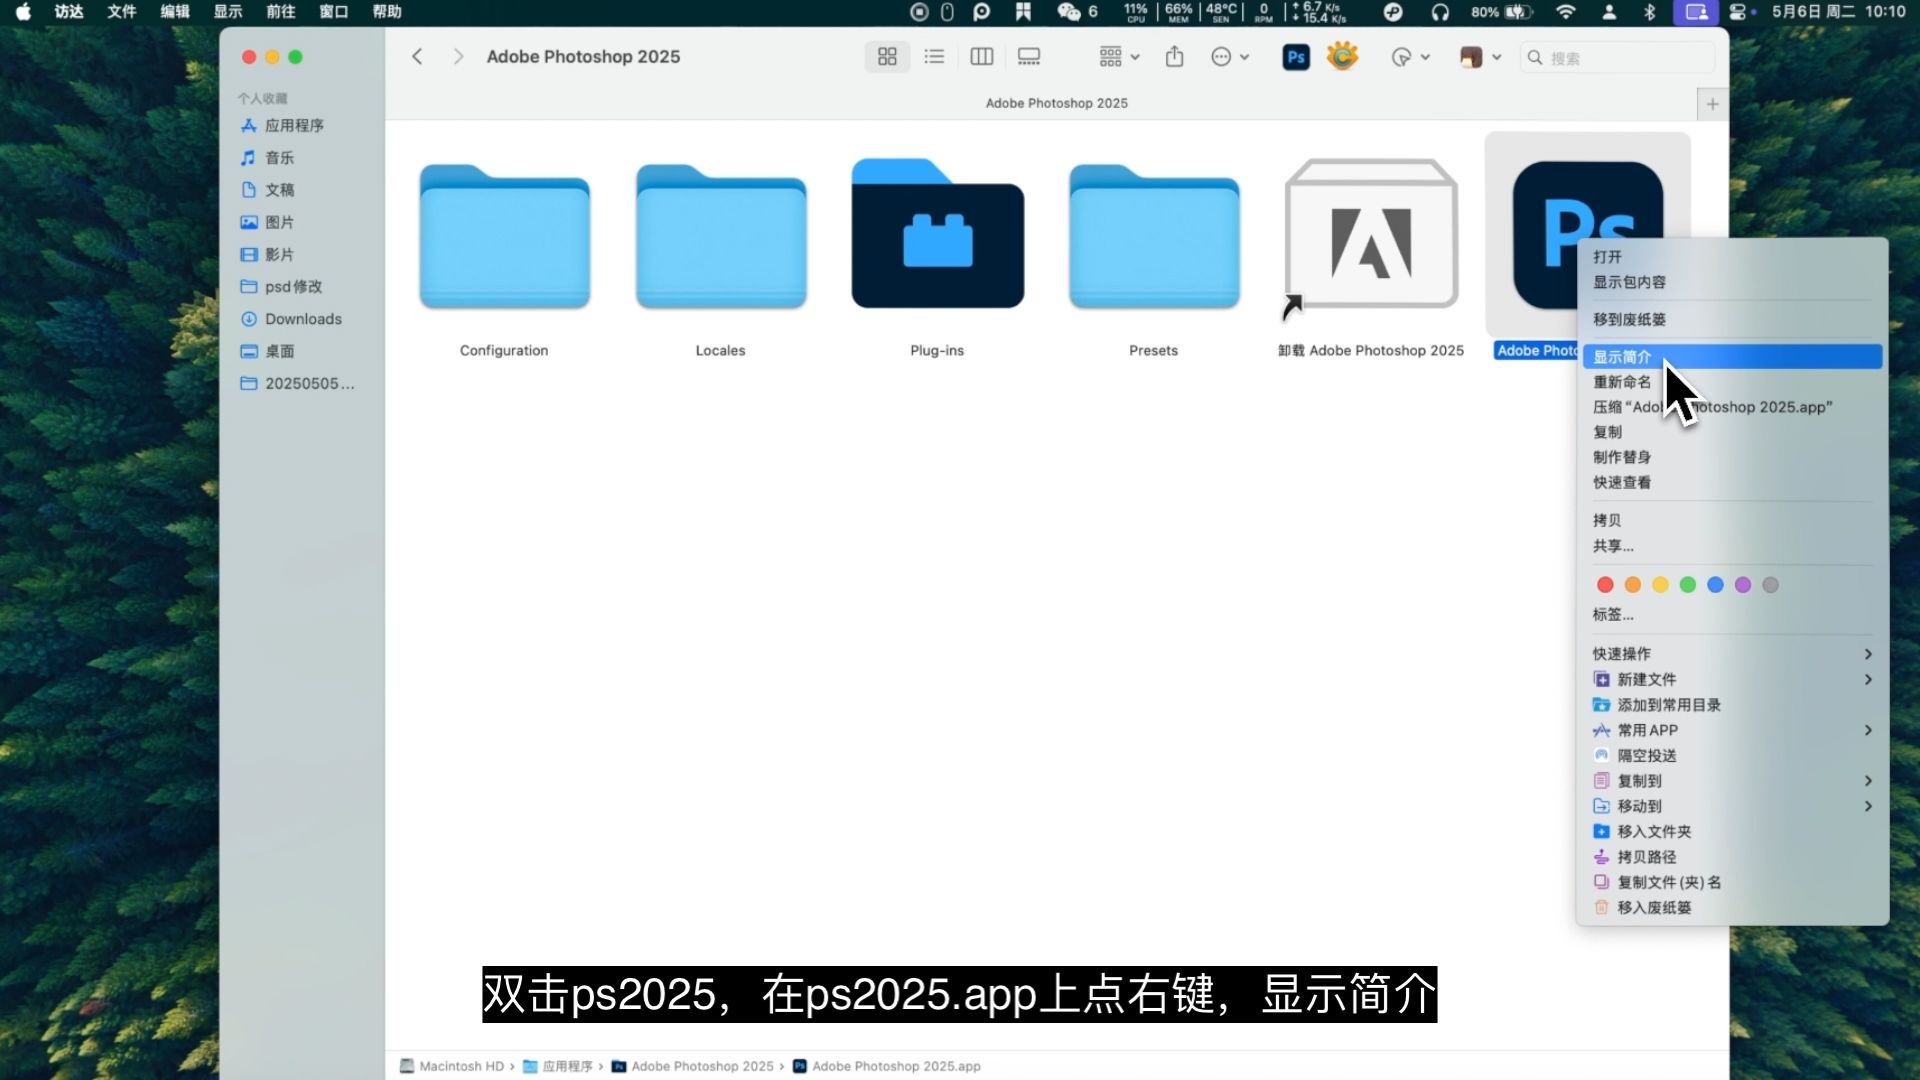Choose 显示简介 in context menu
1920x1080 pixels.
coord(1732,357)
